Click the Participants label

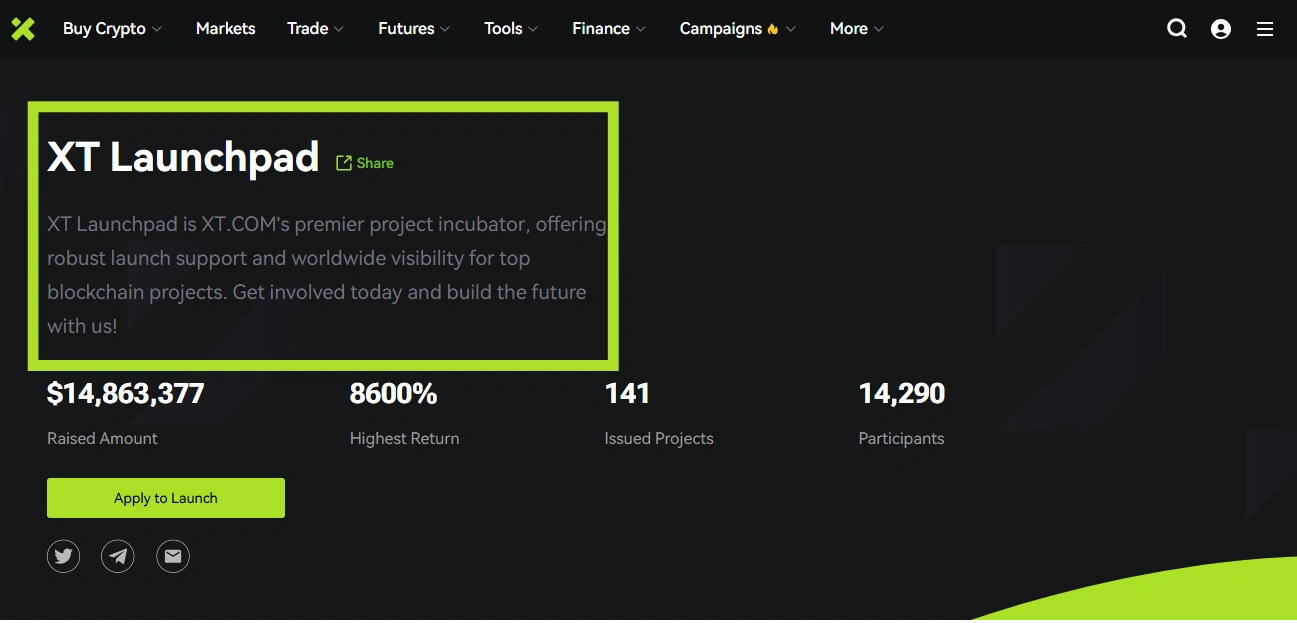901,438
